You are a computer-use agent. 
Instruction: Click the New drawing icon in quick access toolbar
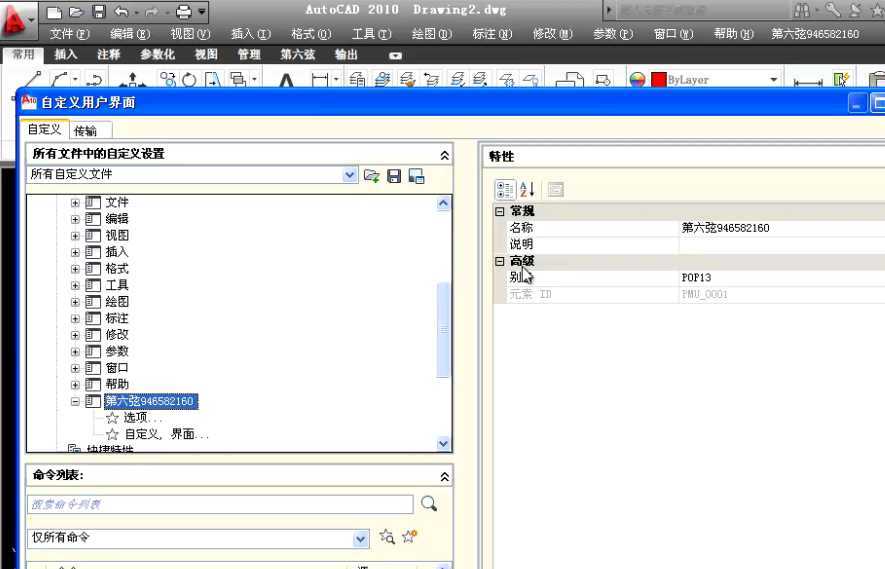click(54, 11)
